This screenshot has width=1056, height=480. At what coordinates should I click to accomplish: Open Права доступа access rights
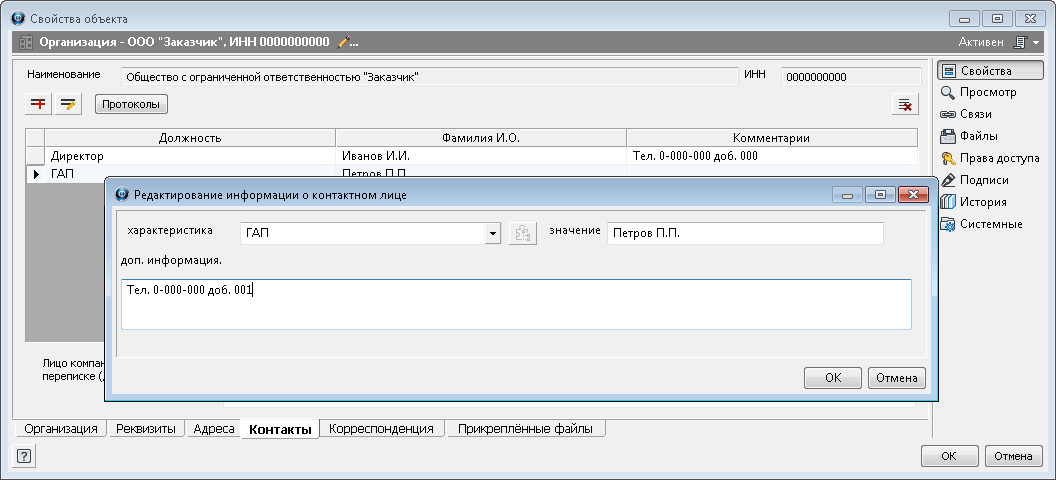[x=999, y=159]
